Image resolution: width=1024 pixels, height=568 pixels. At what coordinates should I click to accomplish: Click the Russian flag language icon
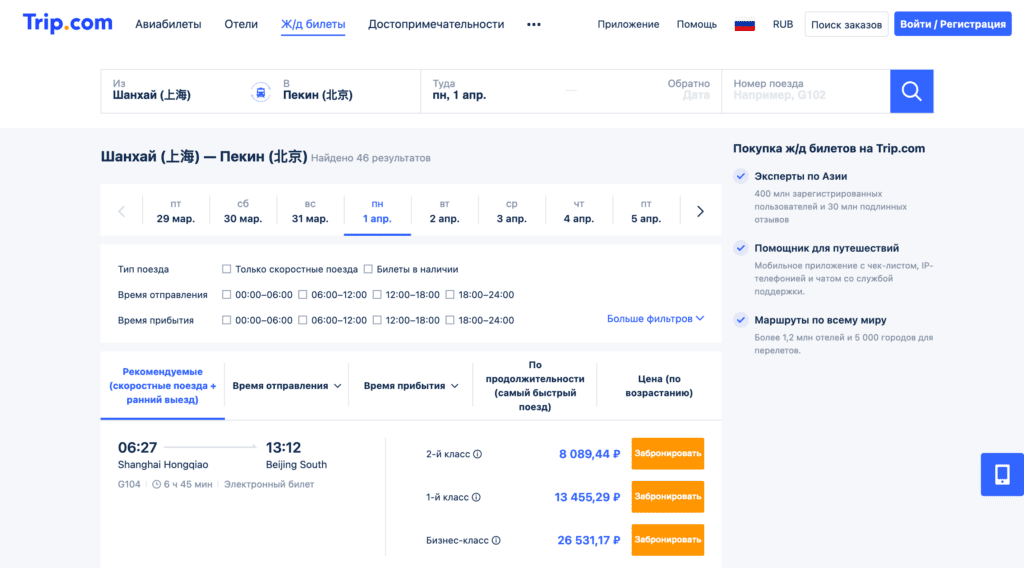click(x=744, y=24)
